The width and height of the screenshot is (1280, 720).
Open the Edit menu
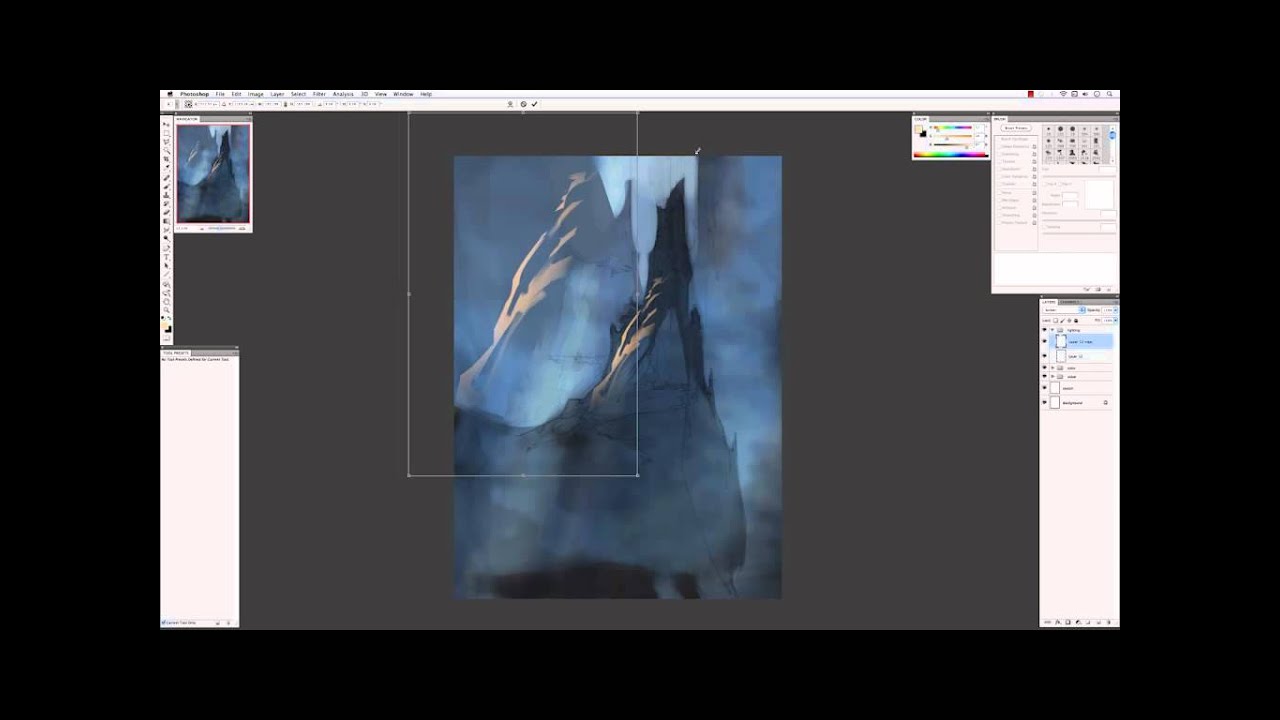[236, 94]
